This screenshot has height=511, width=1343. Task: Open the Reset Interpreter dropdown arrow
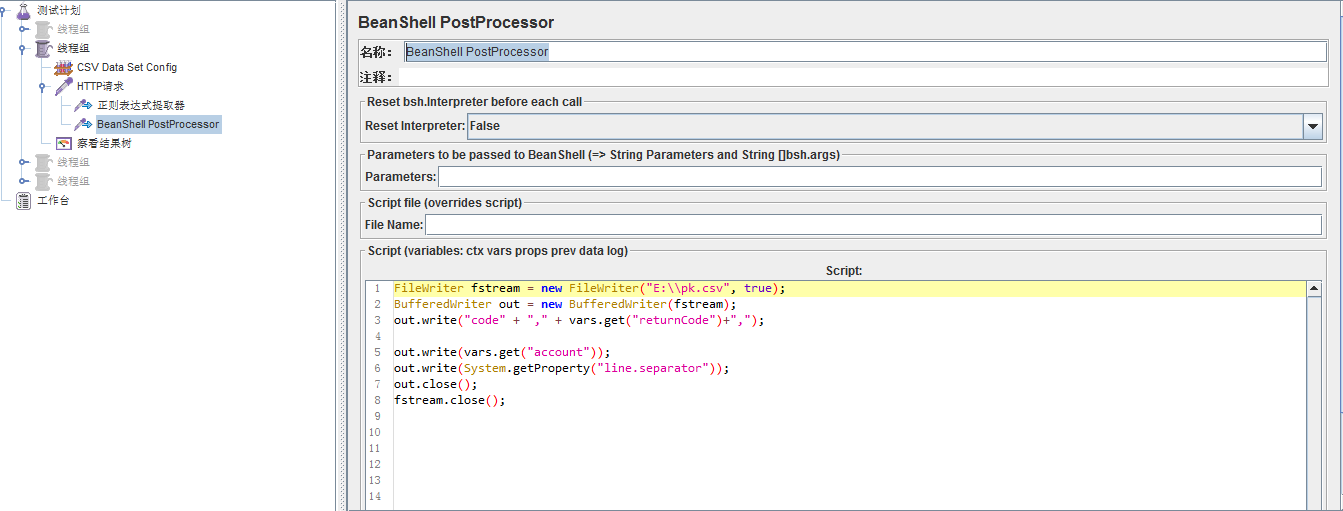[x=1313, y=126]
